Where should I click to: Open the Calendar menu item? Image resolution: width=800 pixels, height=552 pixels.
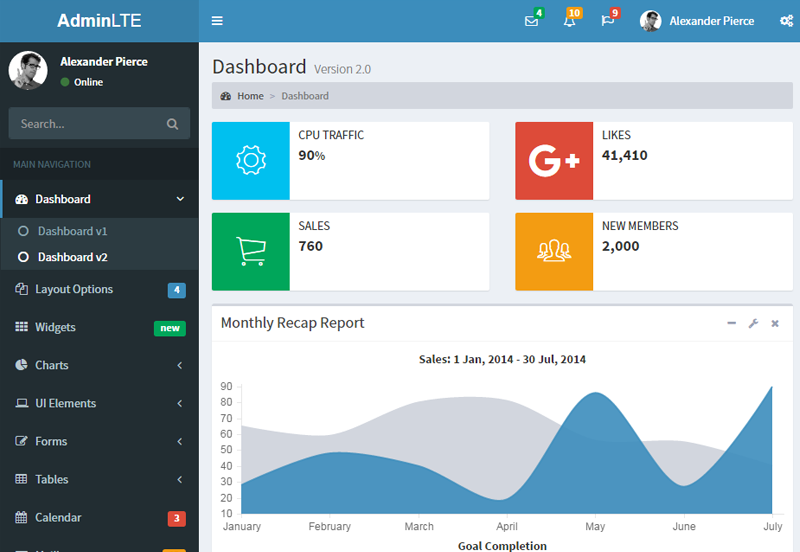[100, 518]
